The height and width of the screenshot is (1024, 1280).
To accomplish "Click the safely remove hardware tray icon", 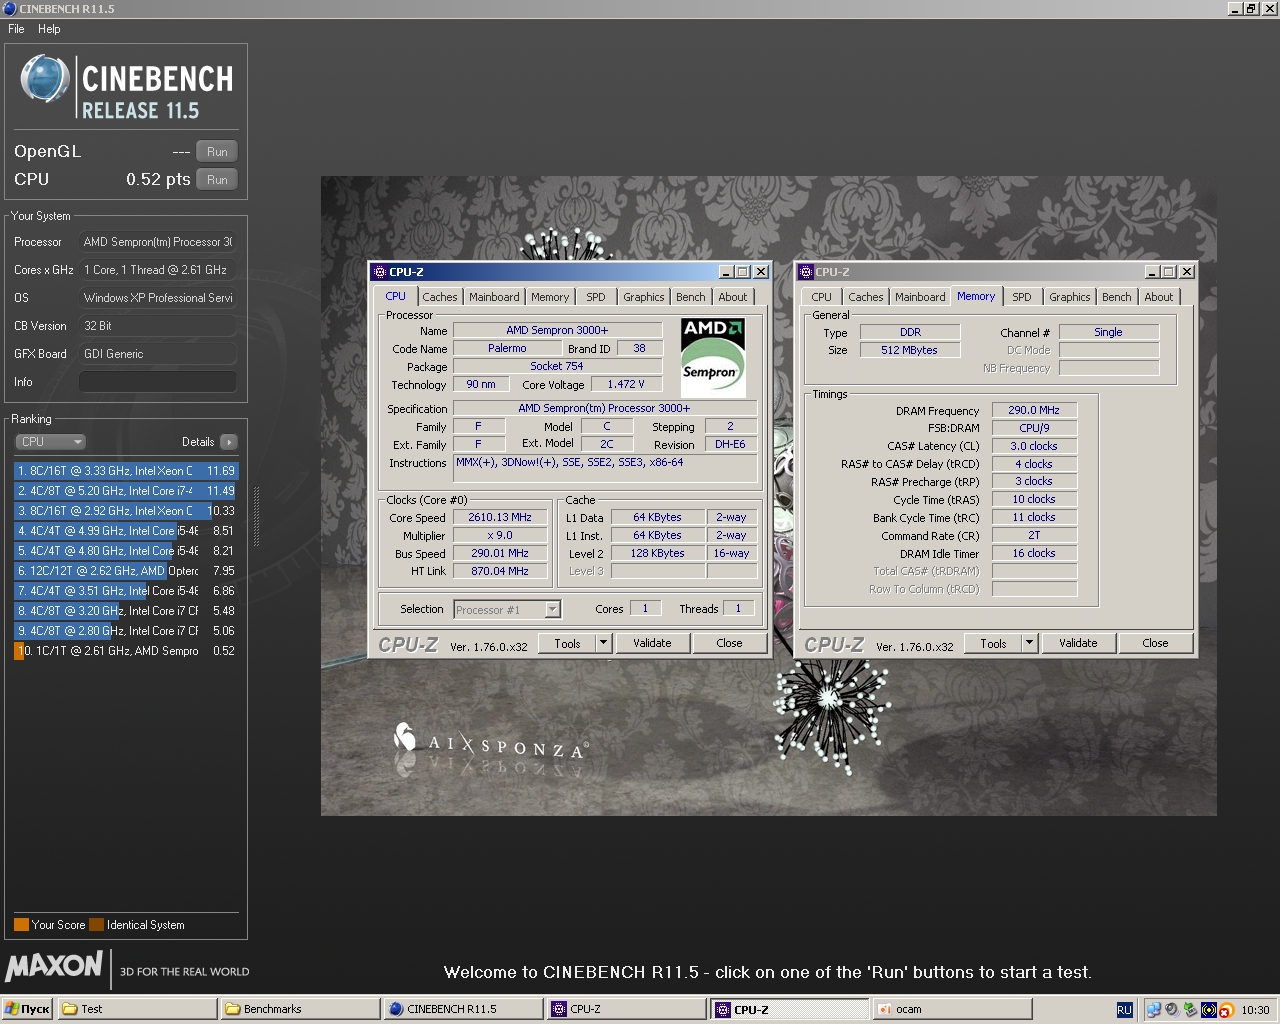I will click(1189, 1010).
